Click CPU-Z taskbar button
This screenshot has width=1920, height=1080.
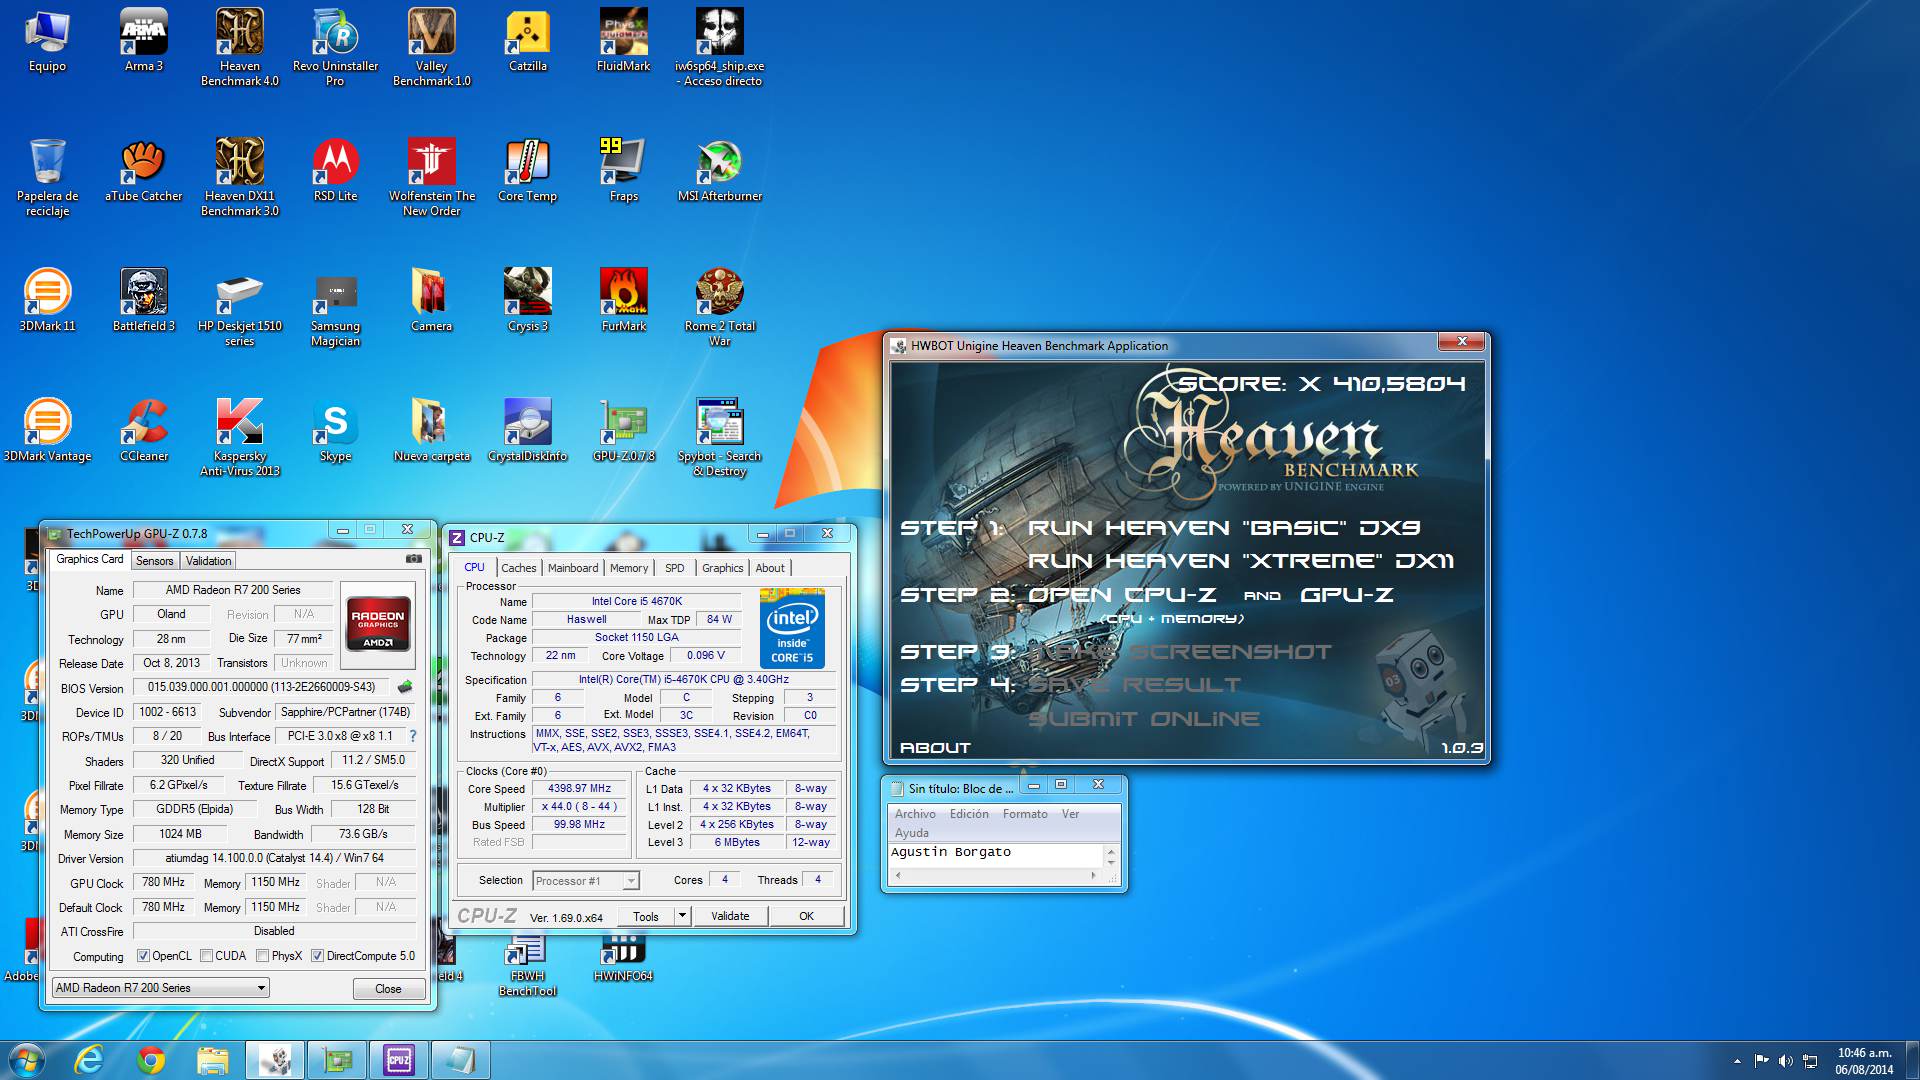(399, 1060)
